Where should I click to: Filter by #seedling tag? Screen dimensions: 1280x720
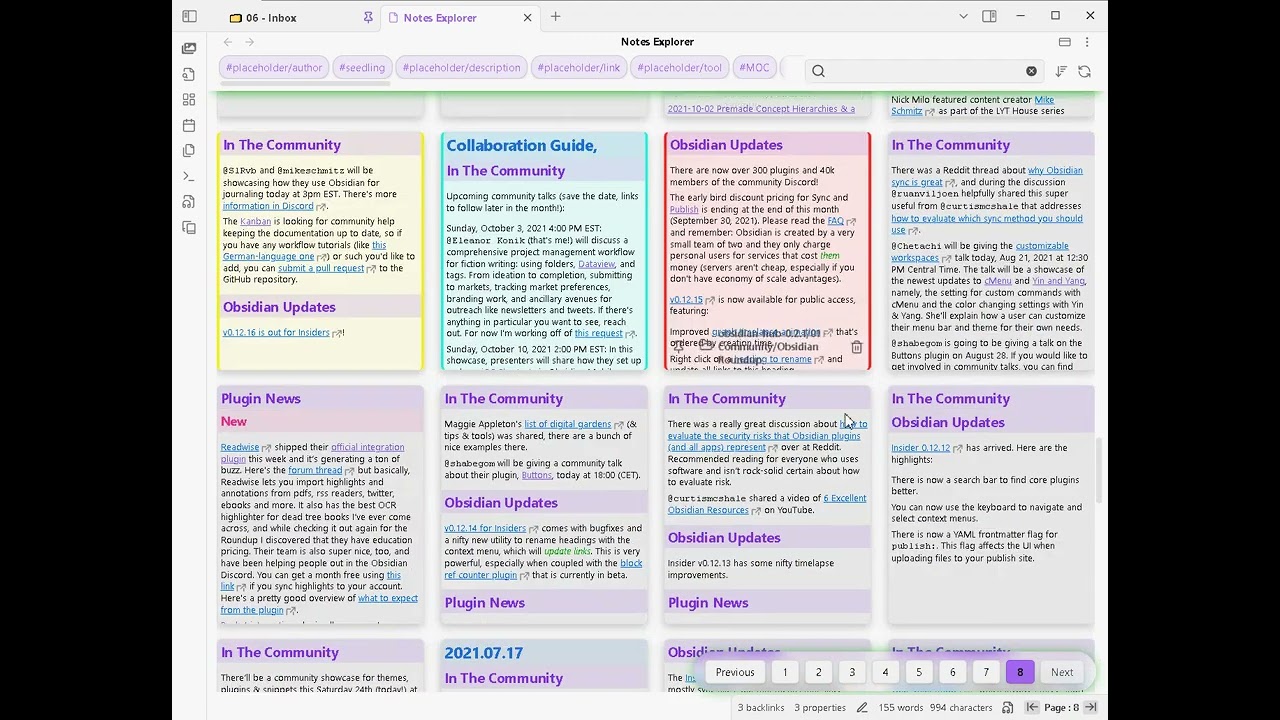(x=362, y=68)
